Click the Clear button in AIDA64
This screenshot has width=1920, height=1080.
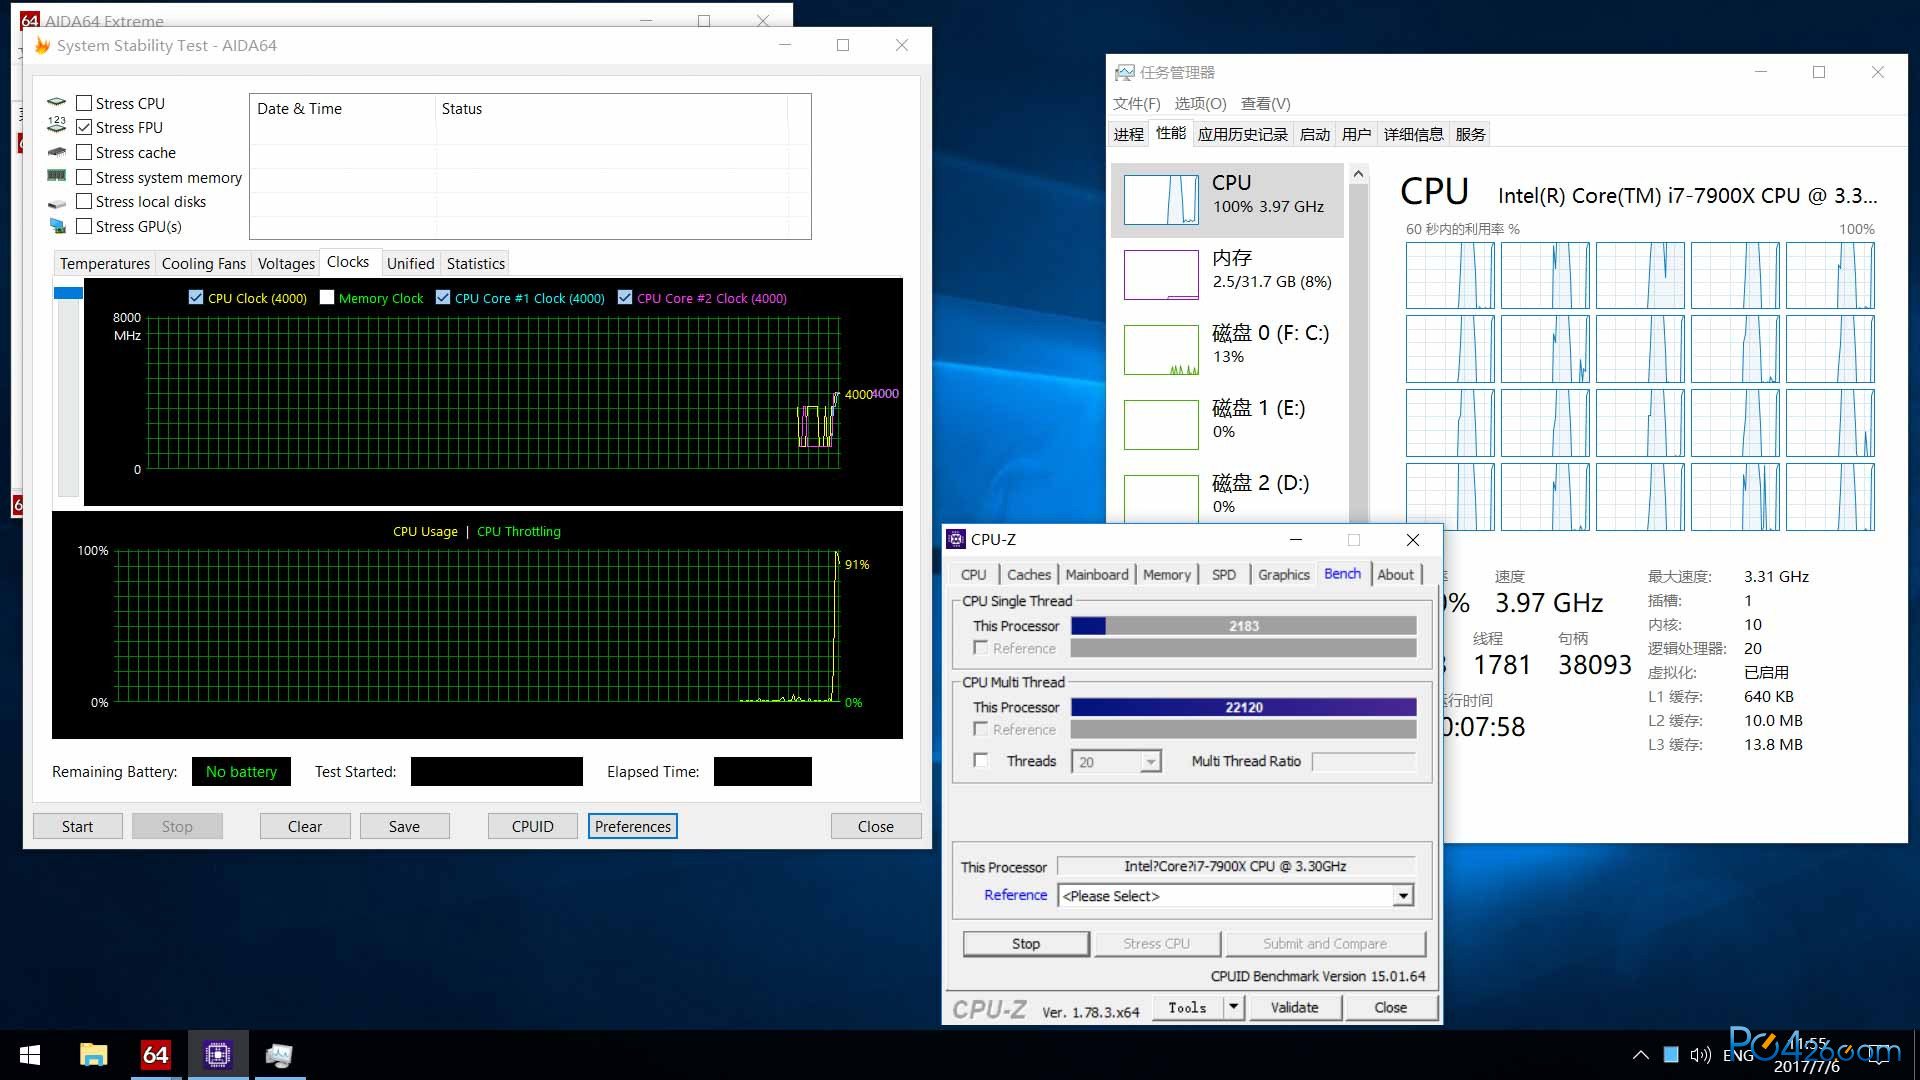pos(305,826)
